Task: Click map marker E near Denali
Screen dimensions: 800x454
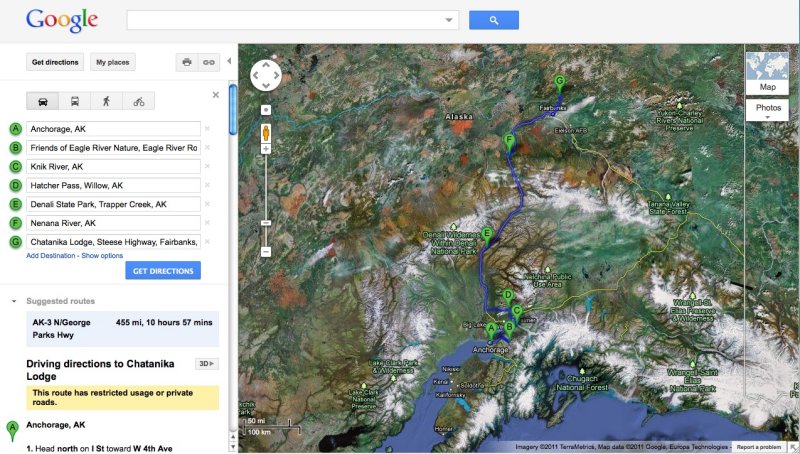Action: [487, 237]
